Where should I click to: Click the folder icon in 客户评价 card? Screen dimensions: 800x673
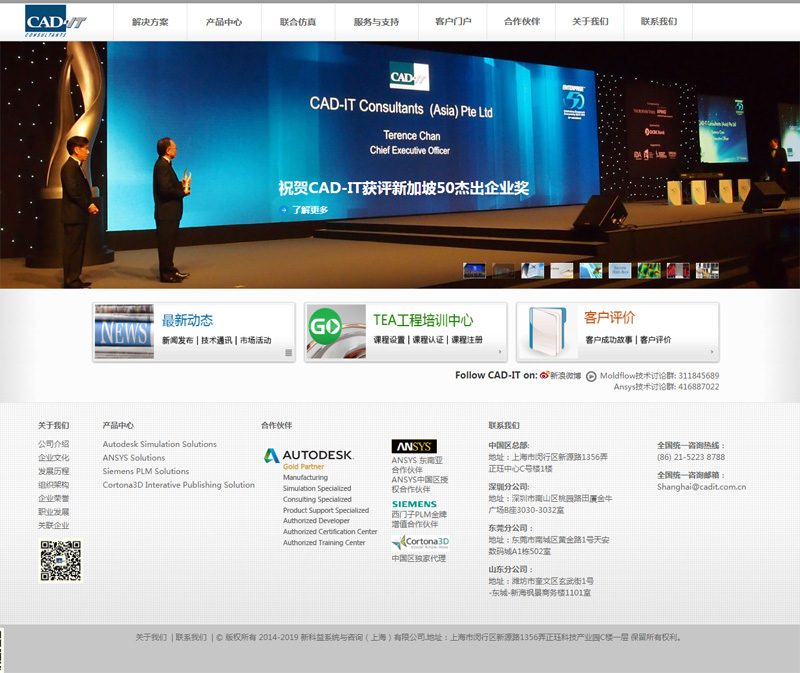pos(547,332)
